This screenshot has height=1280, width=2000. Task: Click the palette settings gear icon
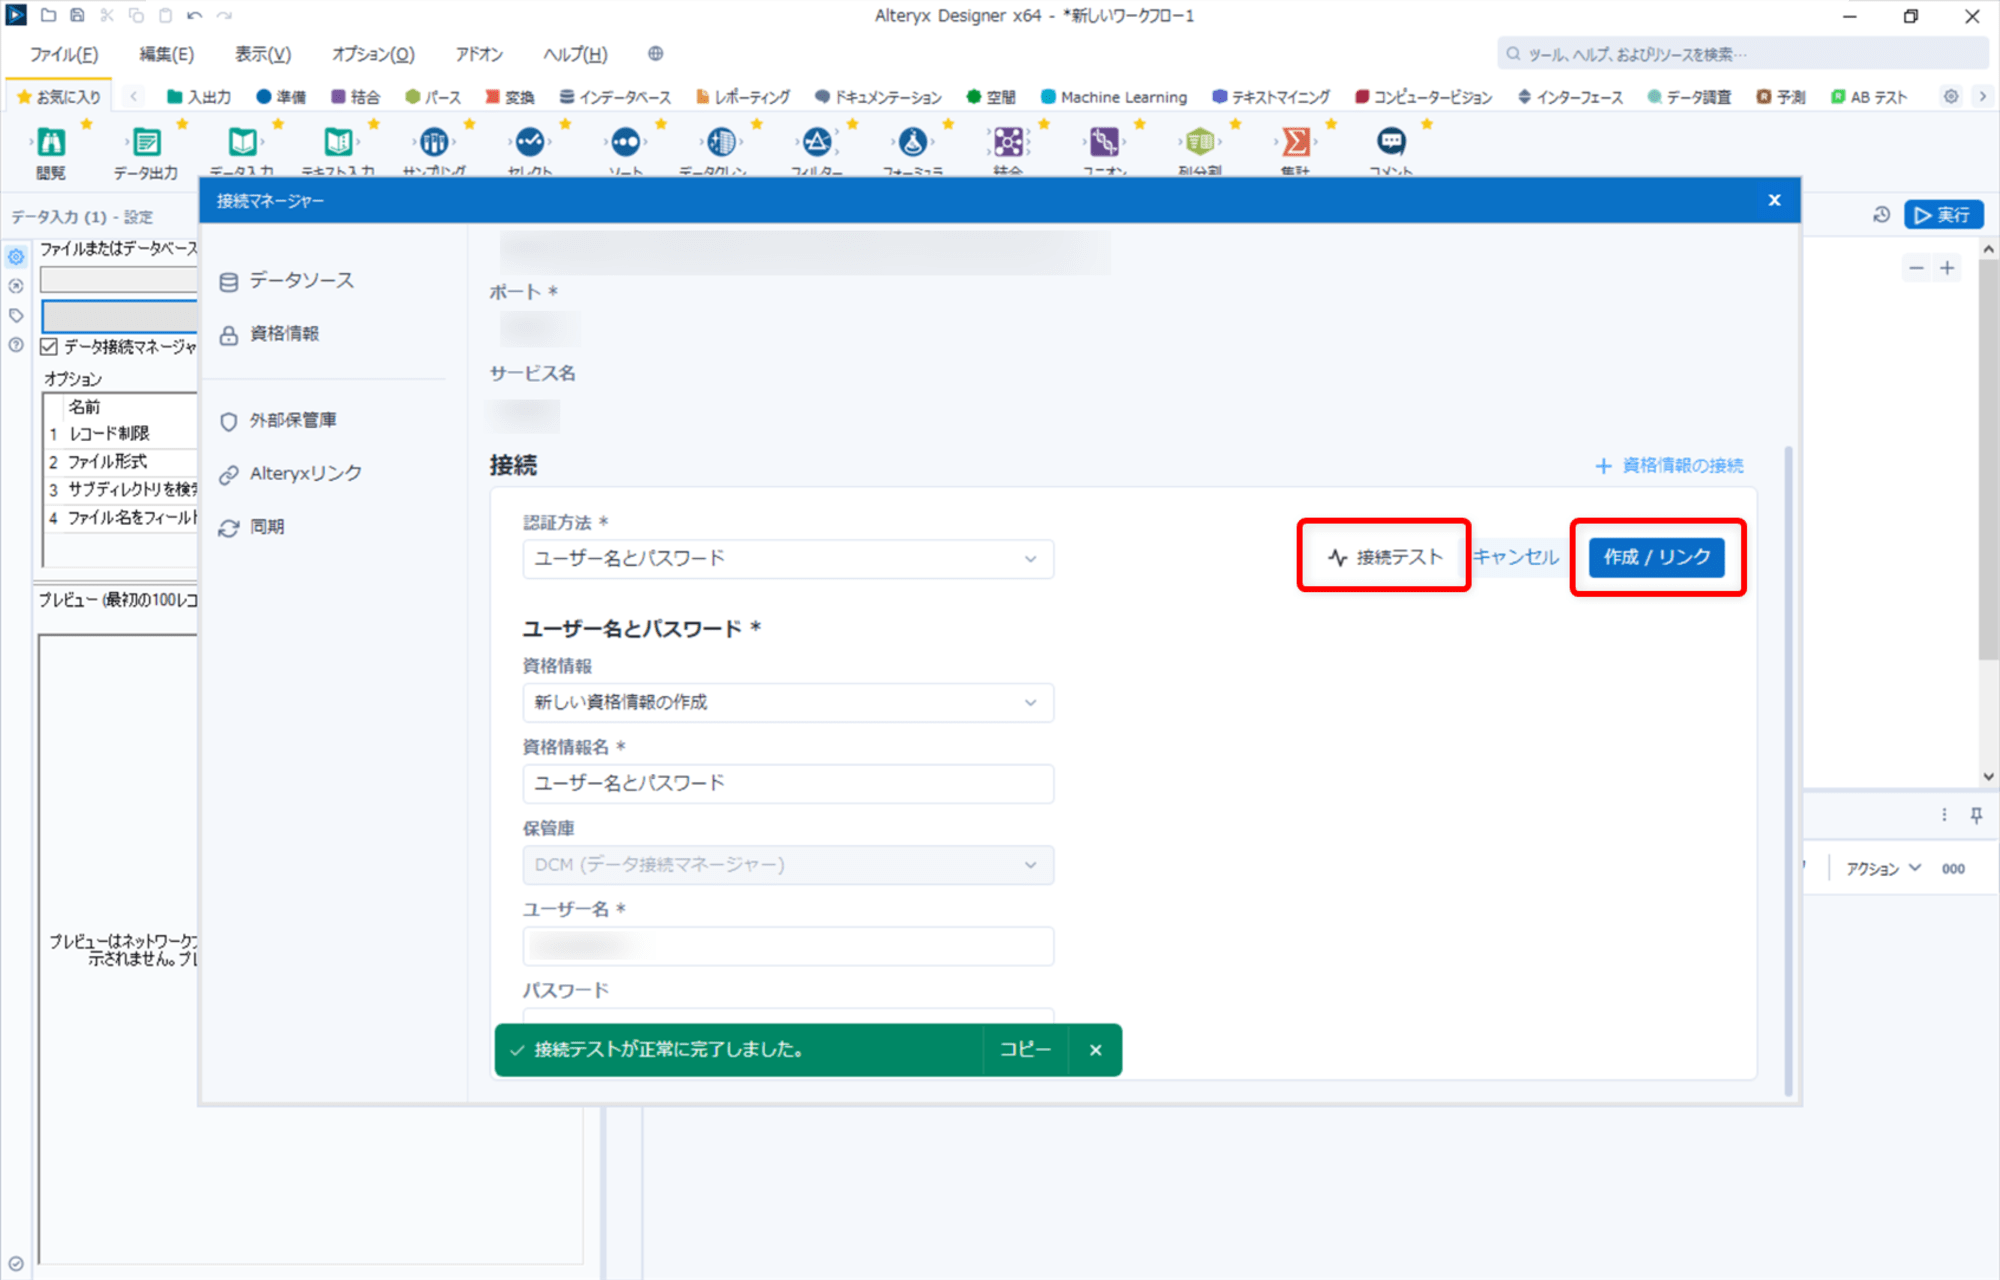point(1951,96)
